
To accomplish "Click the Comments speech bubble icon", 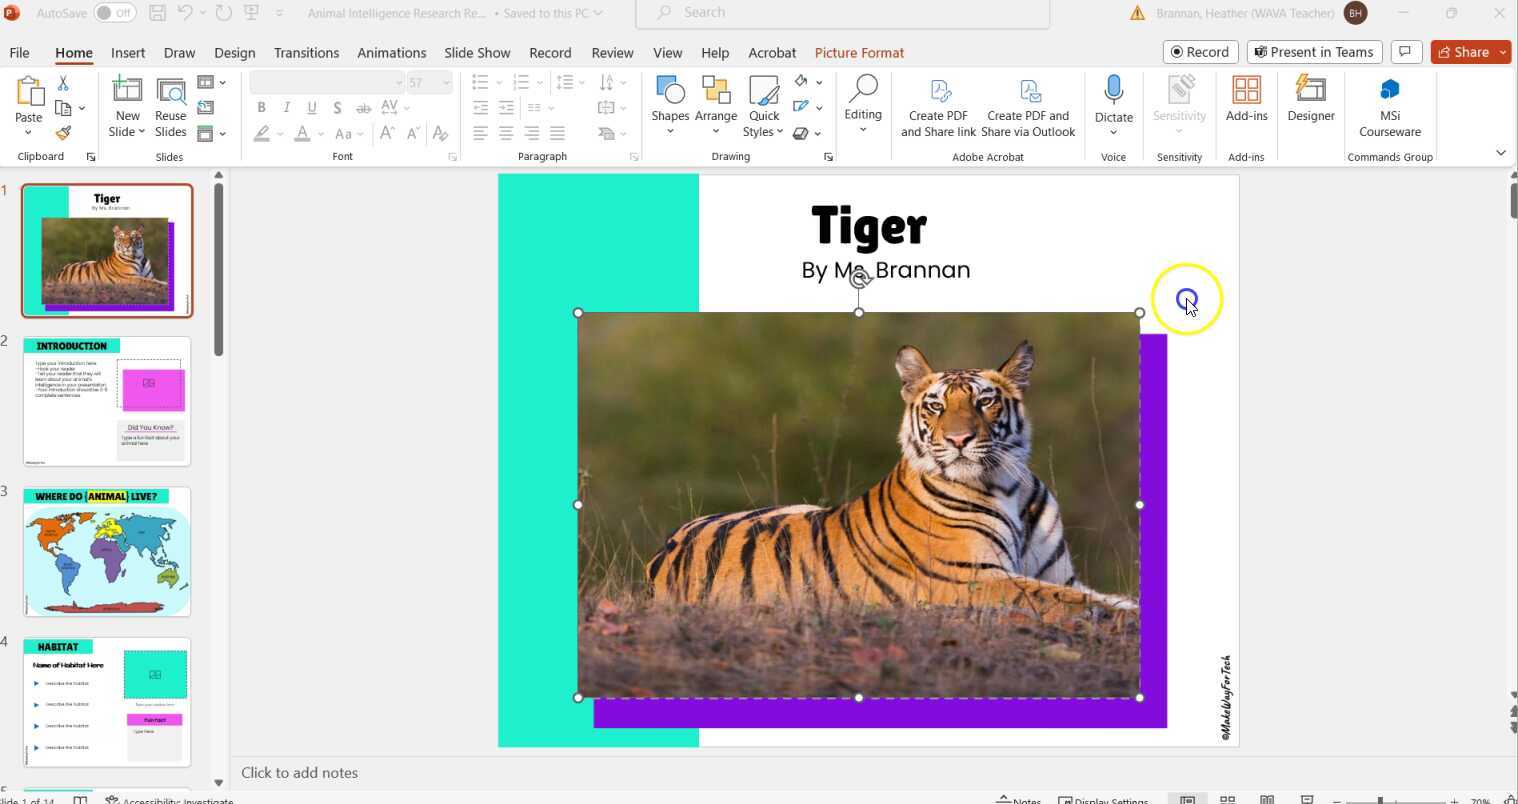I will pyautogui.click(x=1406, y=52).
